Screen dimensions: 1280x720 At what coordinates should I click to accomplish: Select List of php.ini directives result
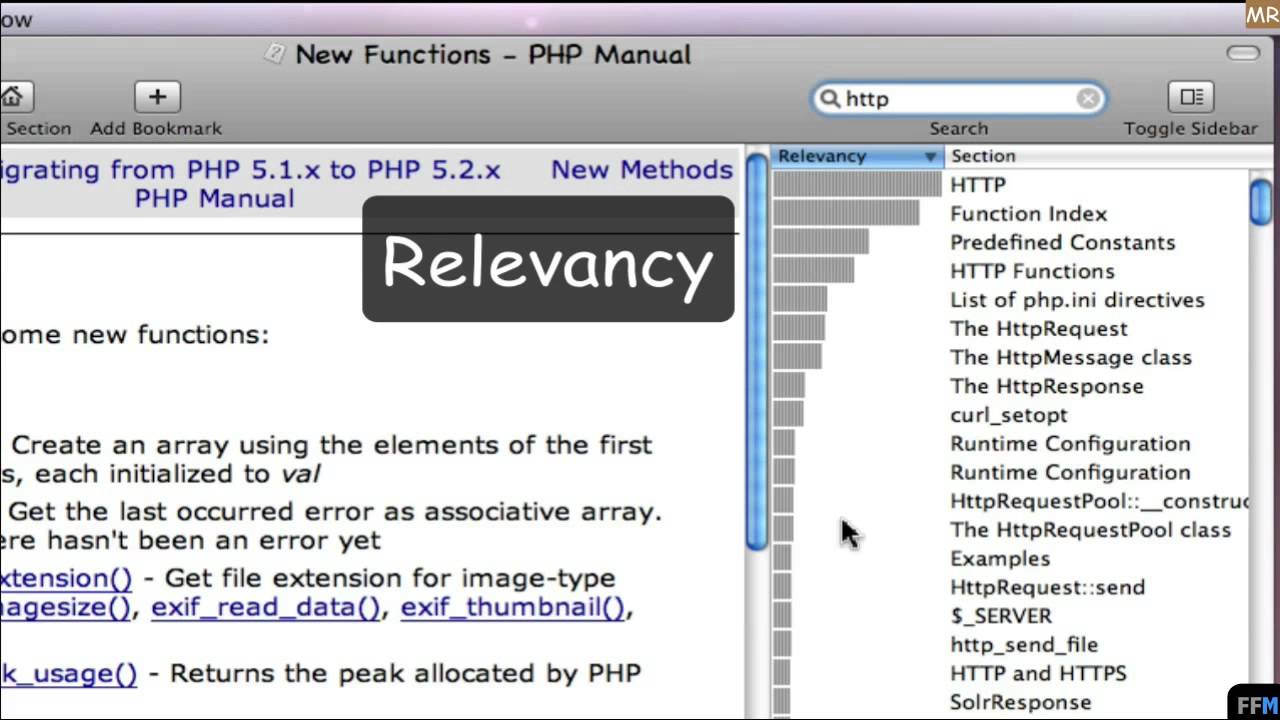click(x=1077, y=300)
